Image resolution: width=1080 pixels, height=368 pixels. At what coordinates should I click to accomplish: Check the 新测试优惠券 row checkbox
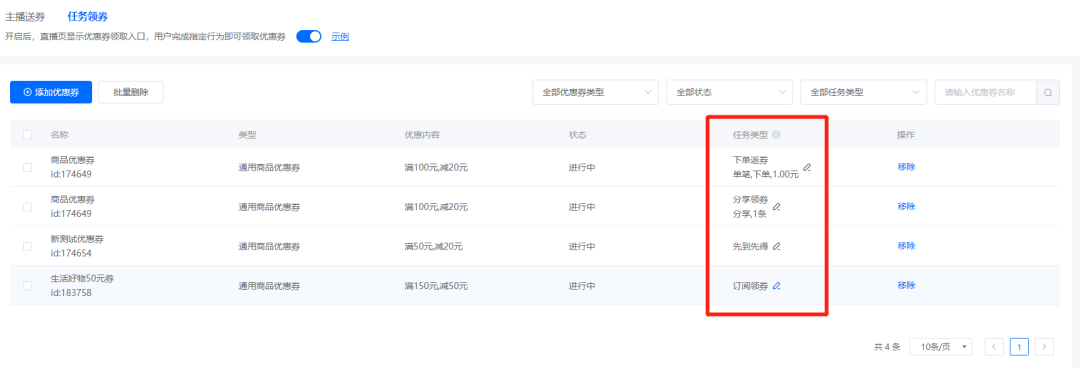[28, 246]
